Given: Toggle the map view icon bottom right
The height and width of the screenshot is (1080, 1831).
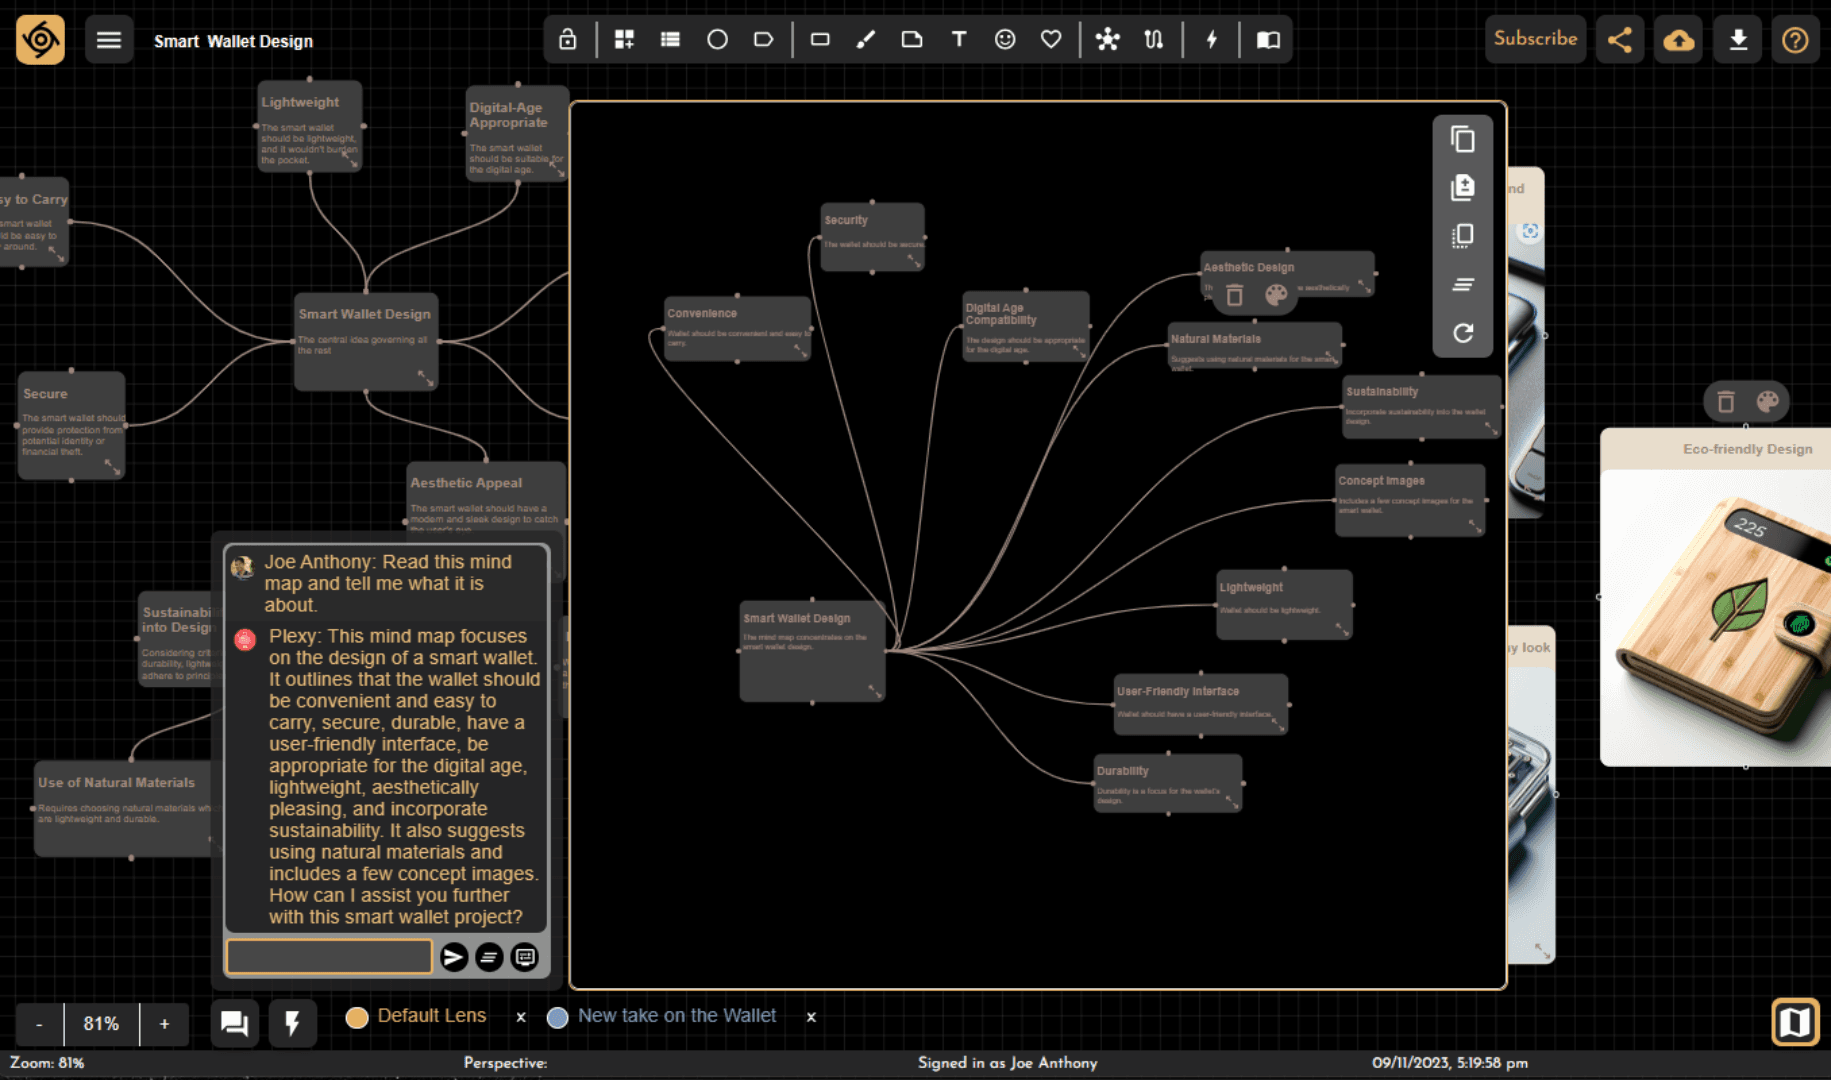Looking at the screenshot, I should (1794, 1022).
